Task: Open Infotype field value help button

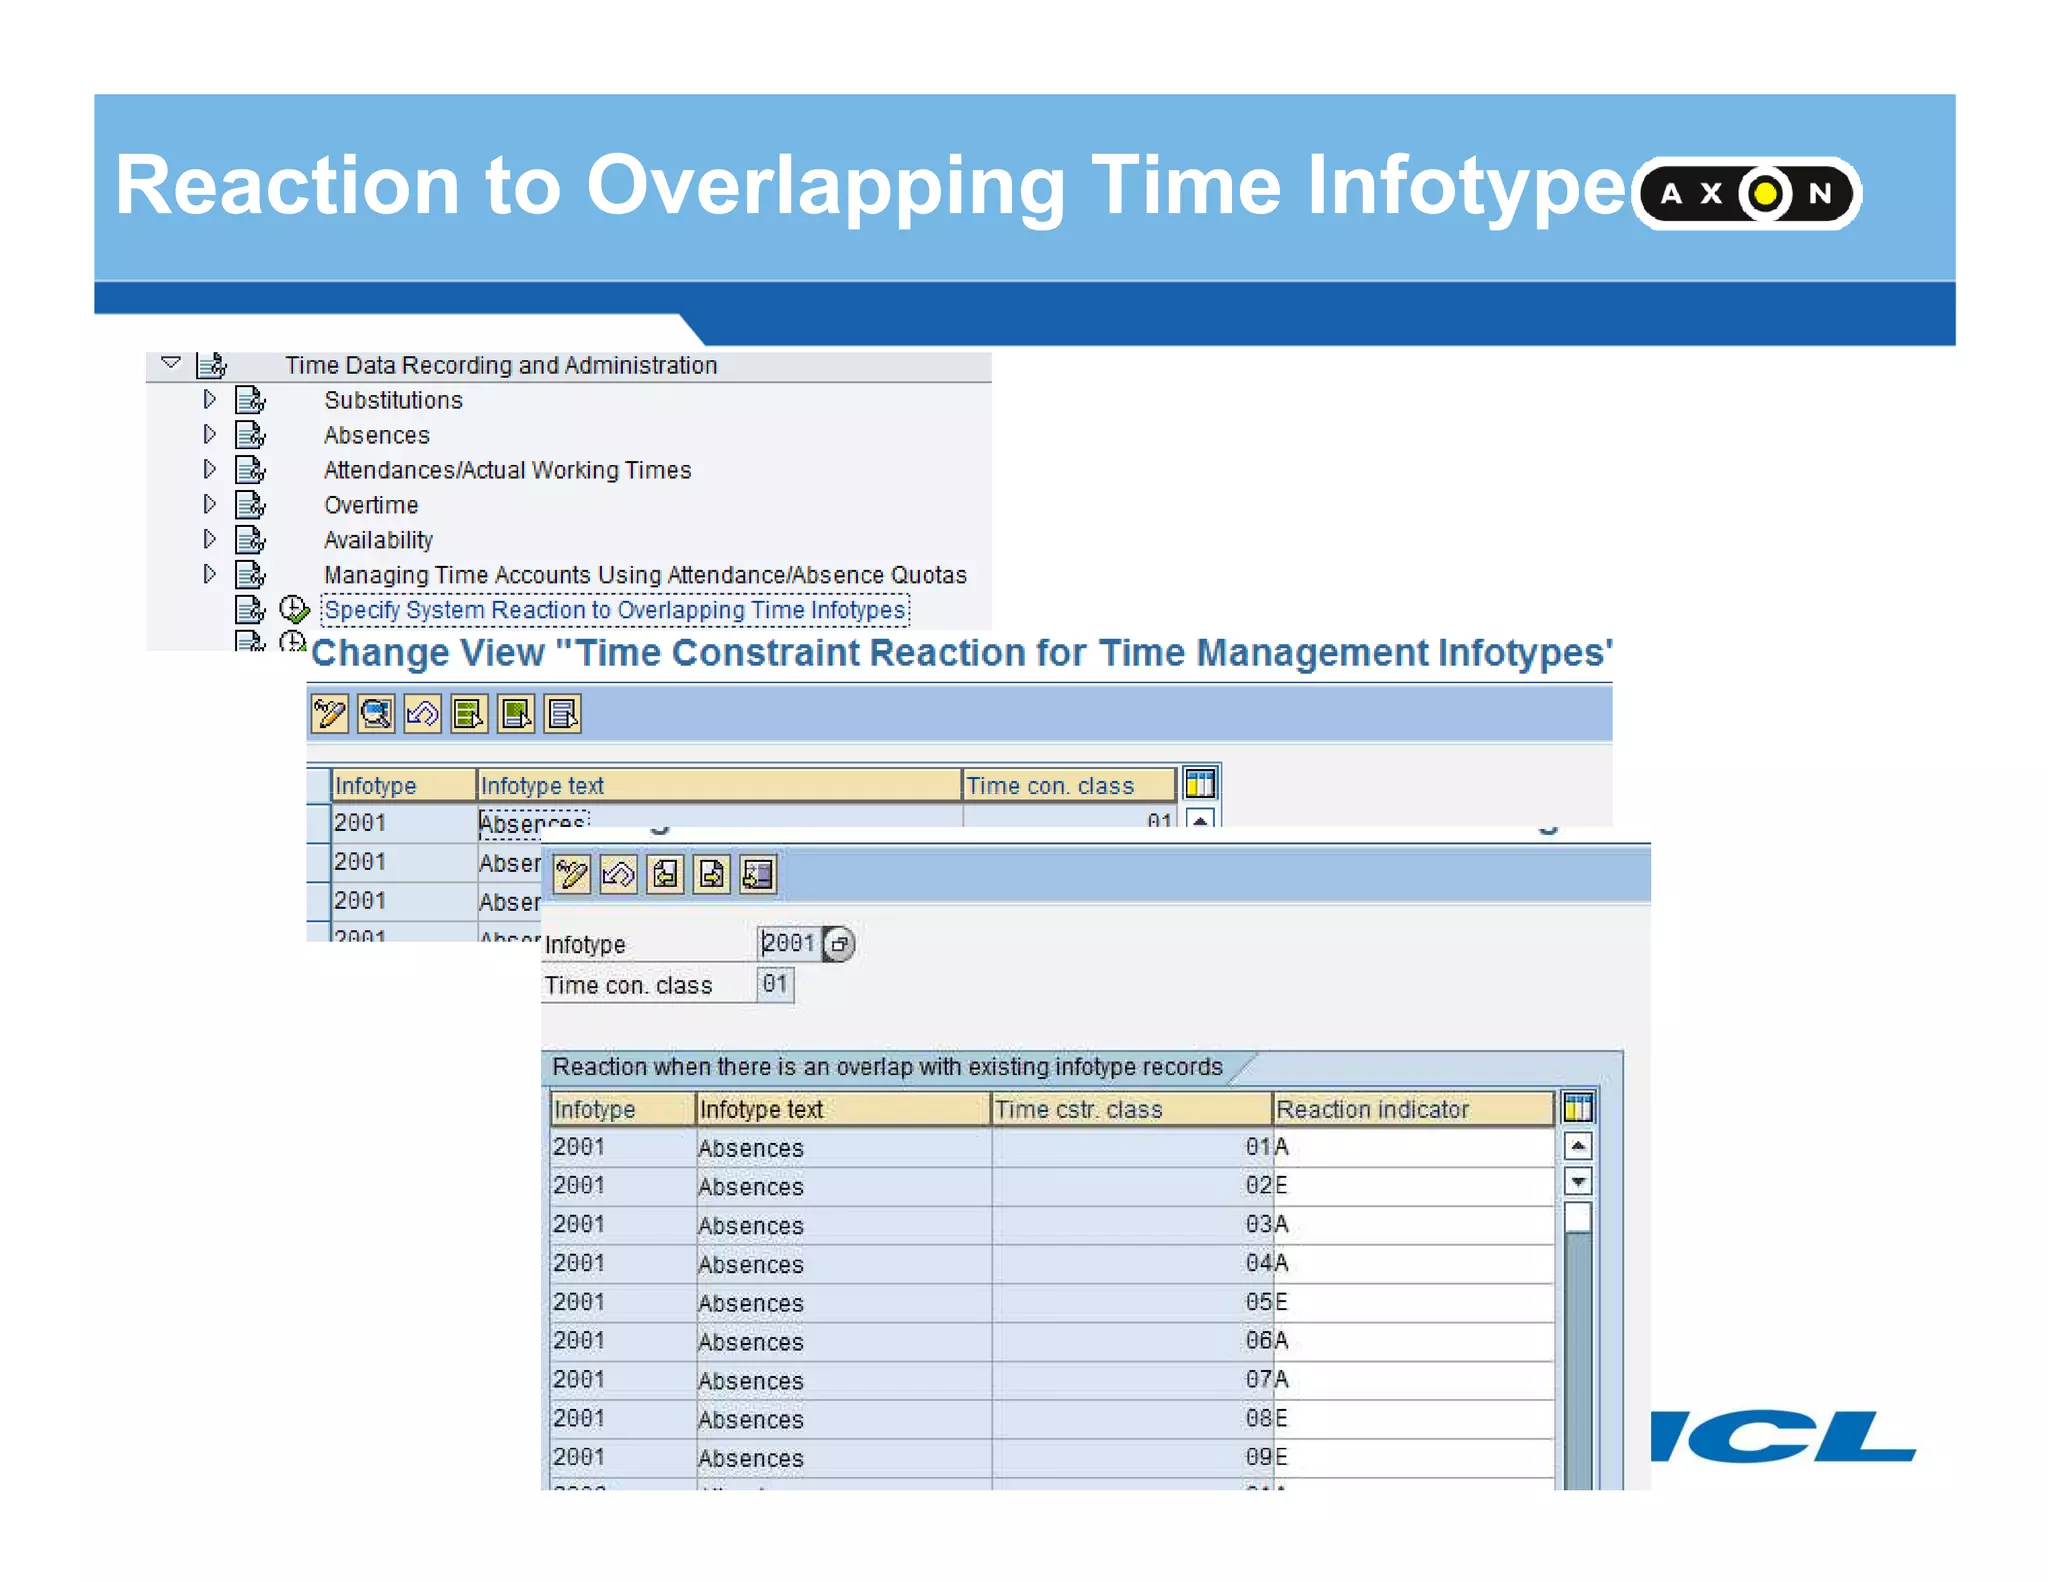Action: pos(840,943)
